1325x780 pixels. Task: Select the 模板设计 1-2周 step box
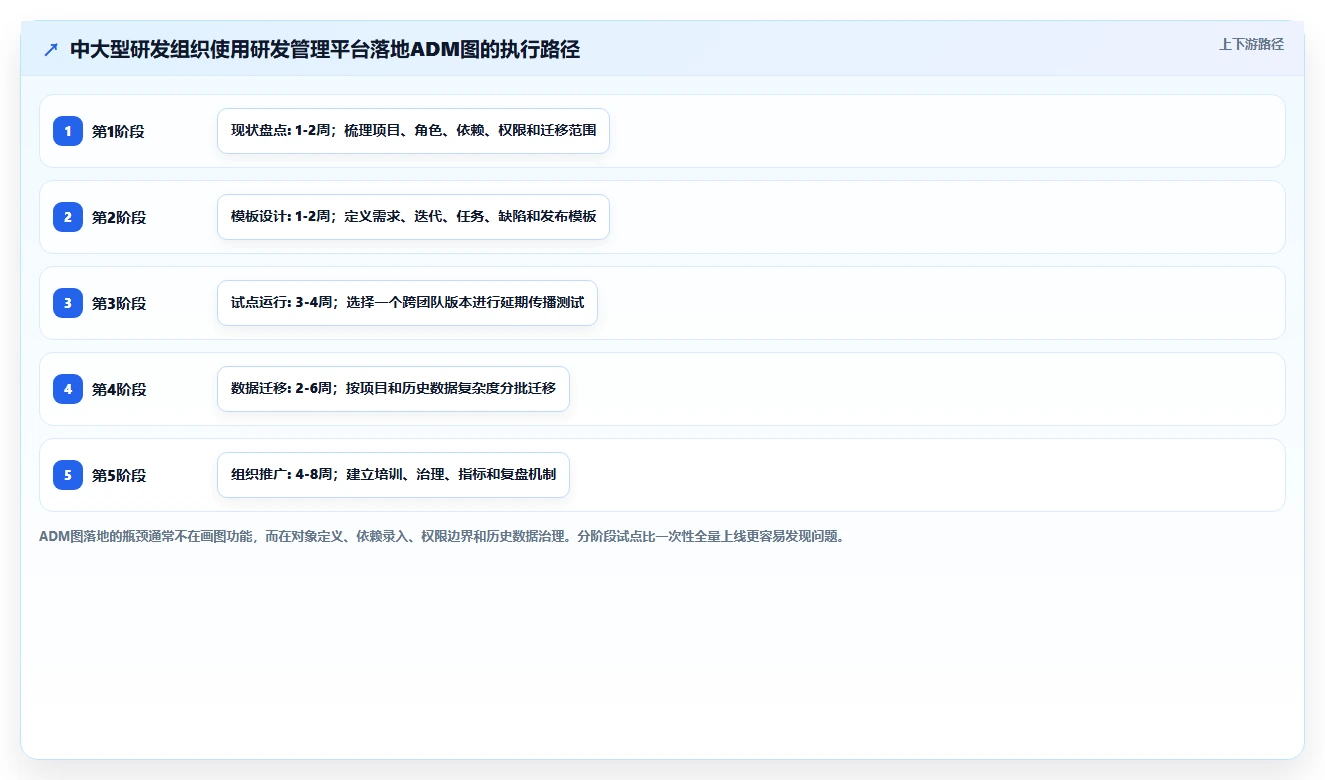(x=413, y=217)
